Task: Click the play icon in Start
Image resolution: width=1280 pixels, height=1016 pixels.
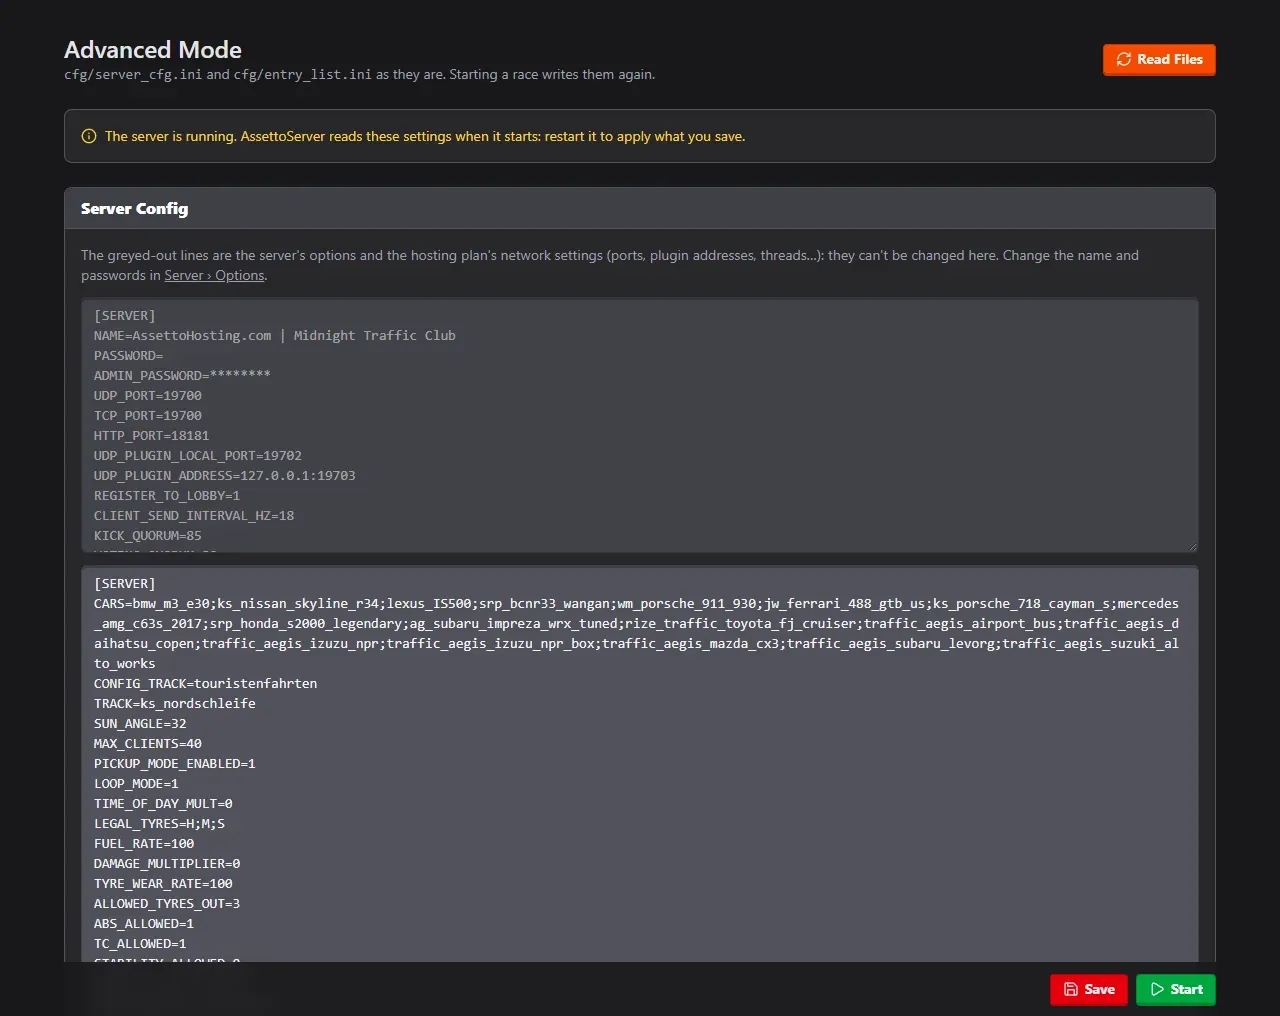Action: click(x=1157, y=989)
